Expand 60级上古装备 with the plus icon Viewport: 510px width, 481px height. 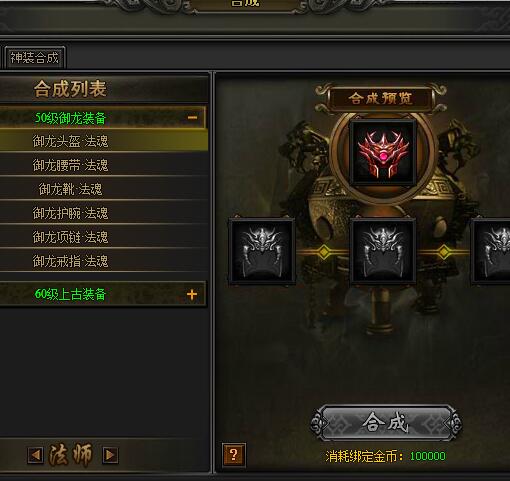(x=192, y=294)
